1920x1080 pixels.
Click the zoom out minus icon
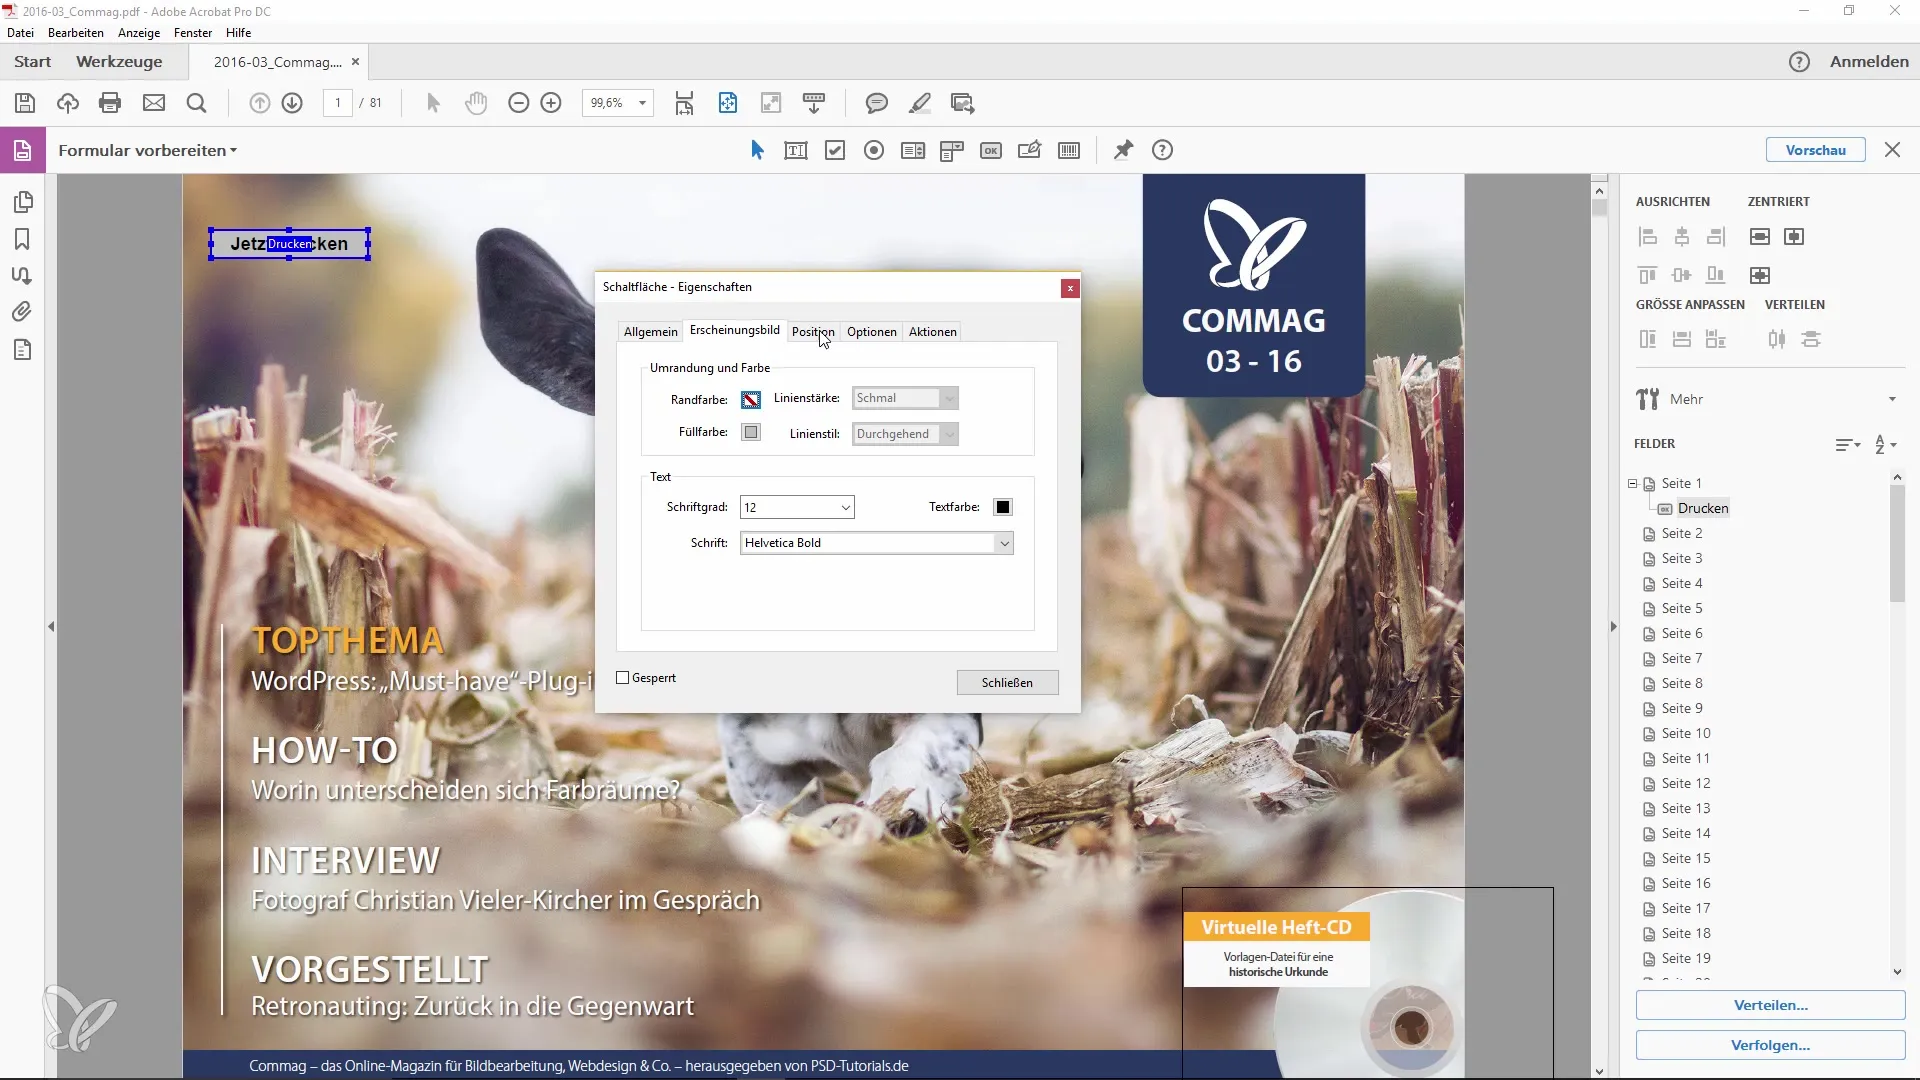518,103
